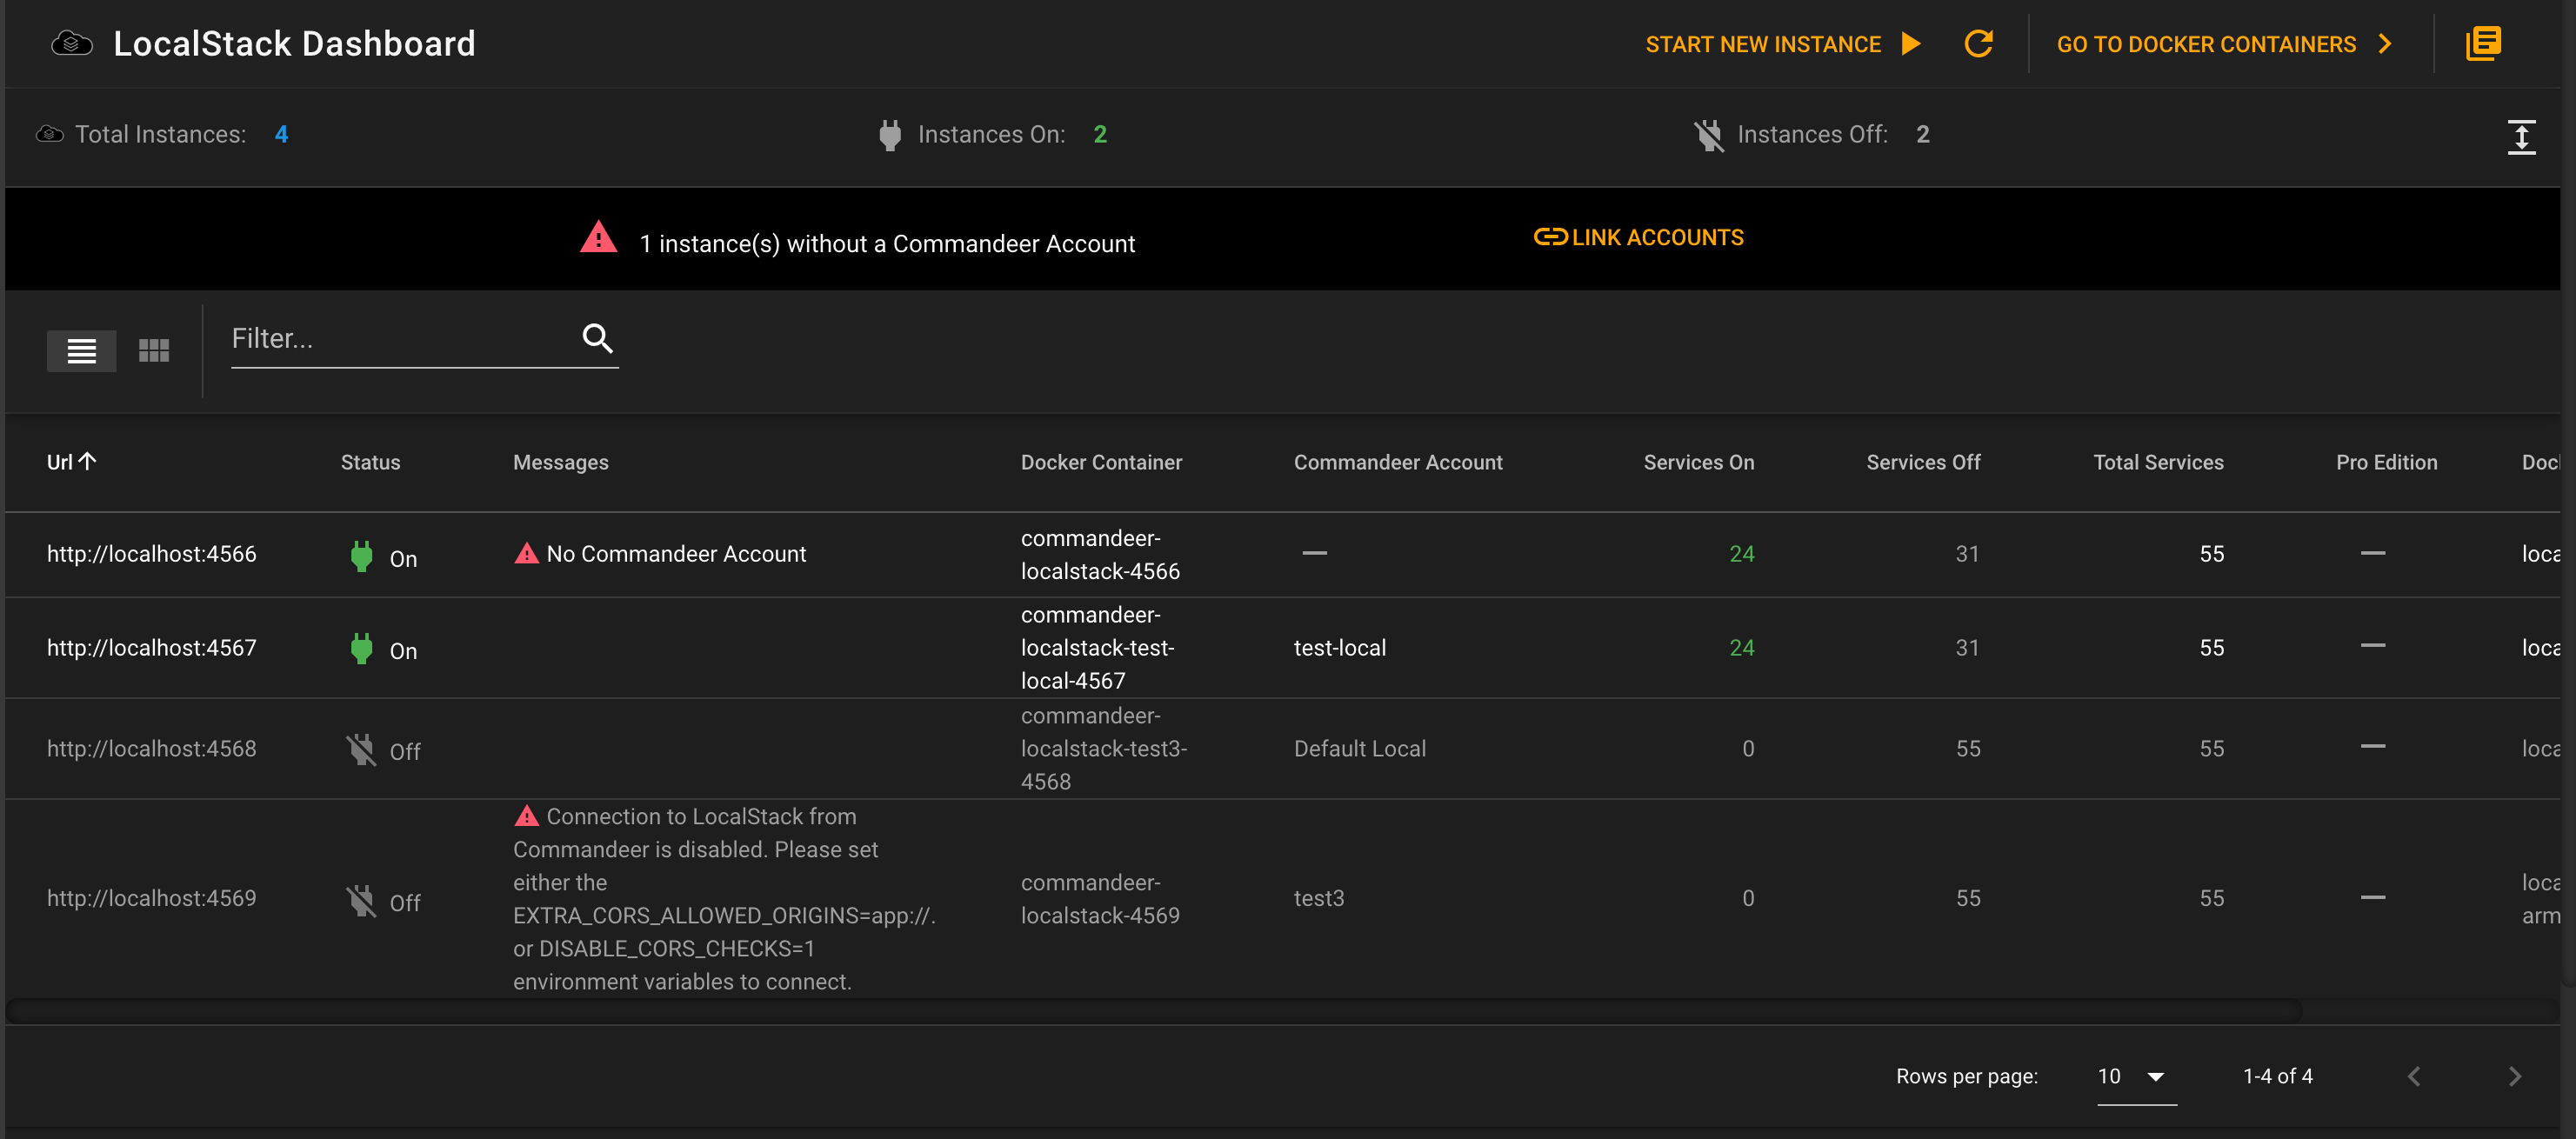Viewport: 2576px width, 1139px height.
Task: Click the search magnifier icon
Action: tap(597, 339)
